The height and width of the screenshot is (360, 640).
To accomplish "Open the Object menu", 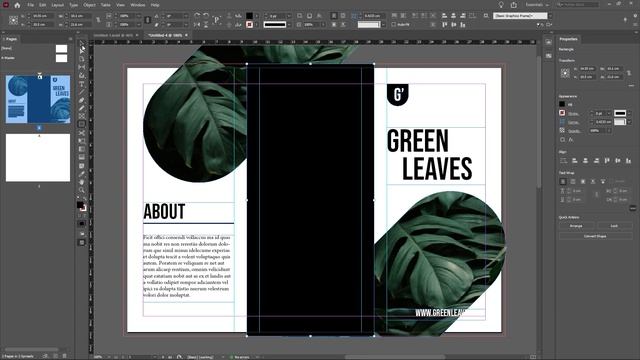I will [89, 5].
